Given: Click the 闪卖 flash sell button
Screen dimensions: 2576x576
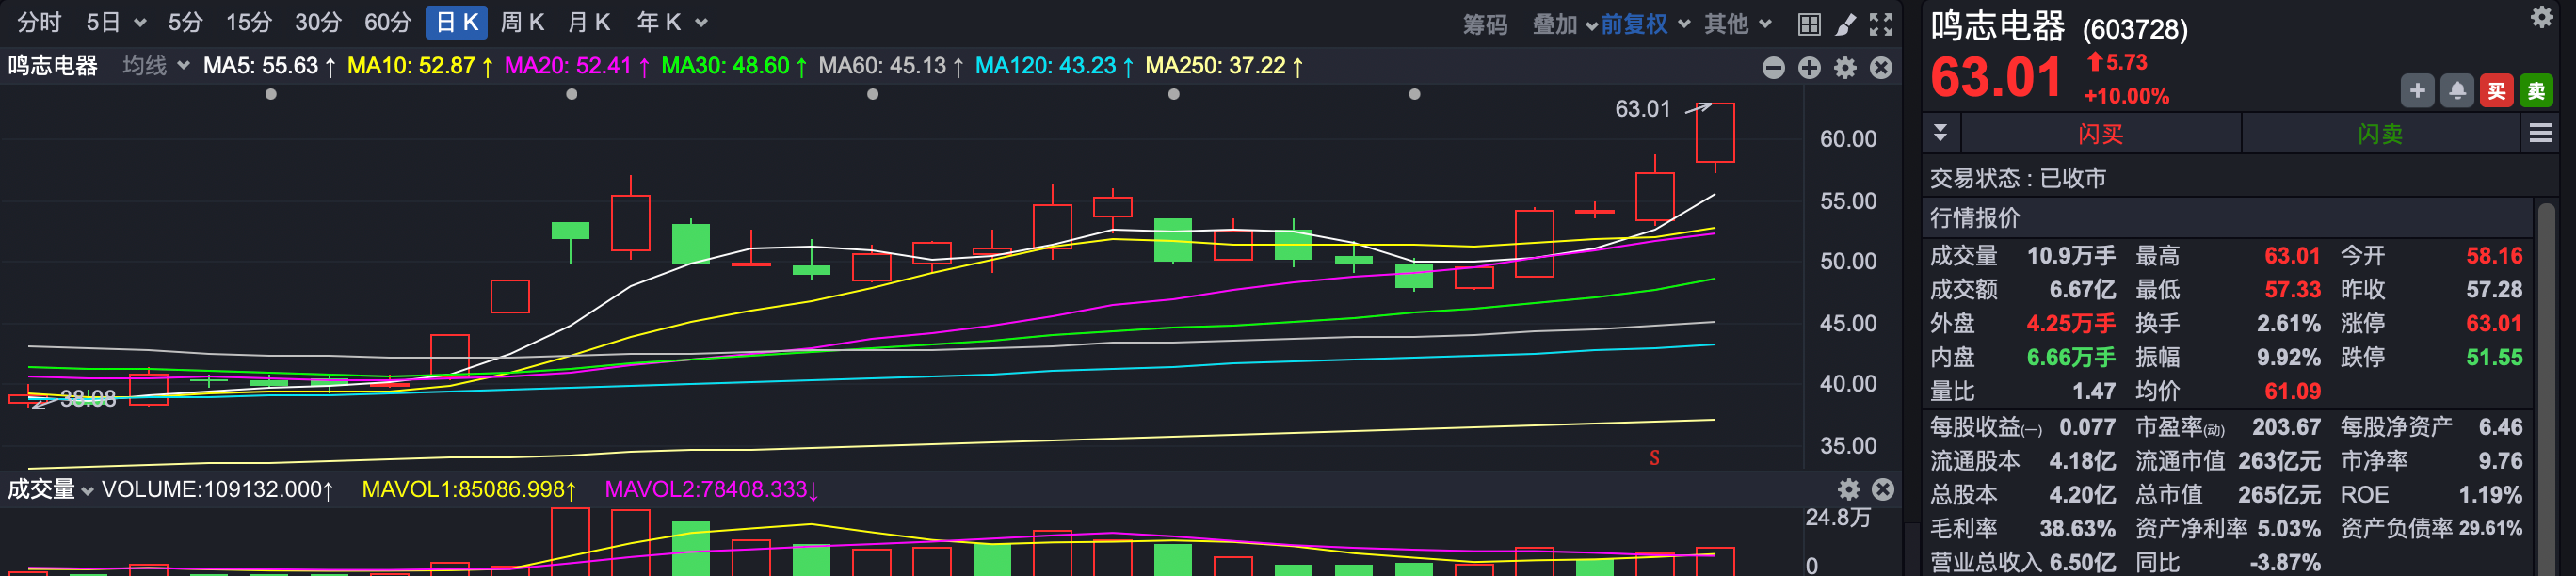Looking at the screenshot, I should pos(2379,133).
